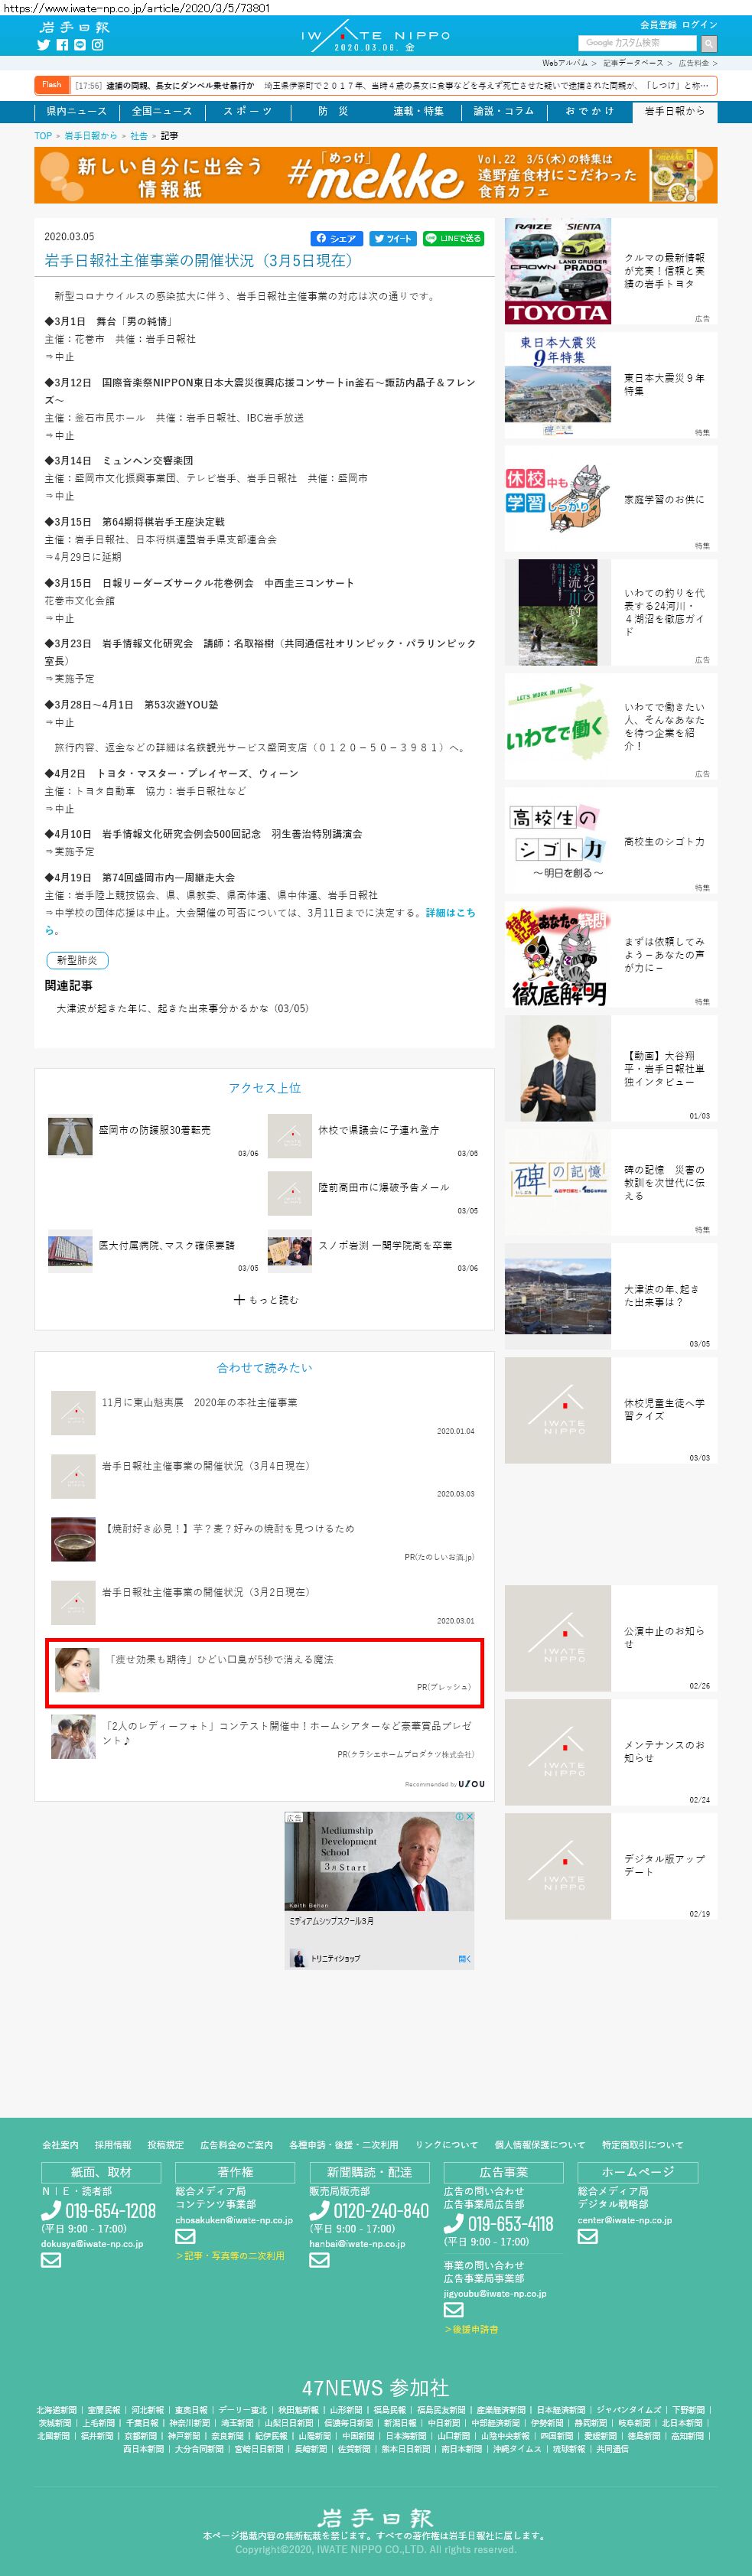Click the Facebook シェア button
Viewport: 752px width, 2576px height.
pos(336,239)
